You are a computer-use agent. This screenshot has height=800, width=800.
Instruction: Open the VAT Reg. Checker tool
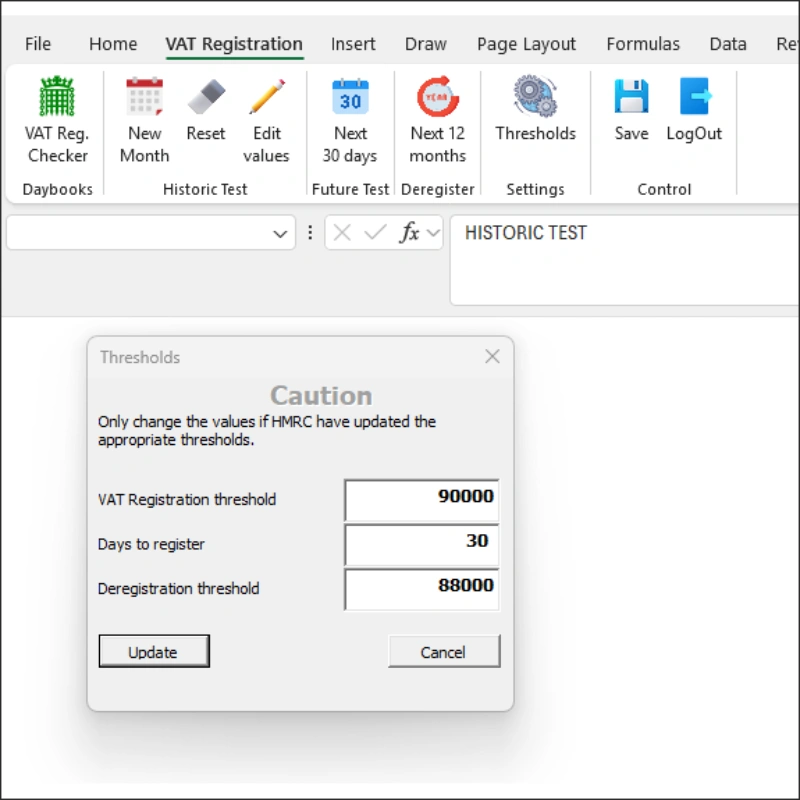57,99
